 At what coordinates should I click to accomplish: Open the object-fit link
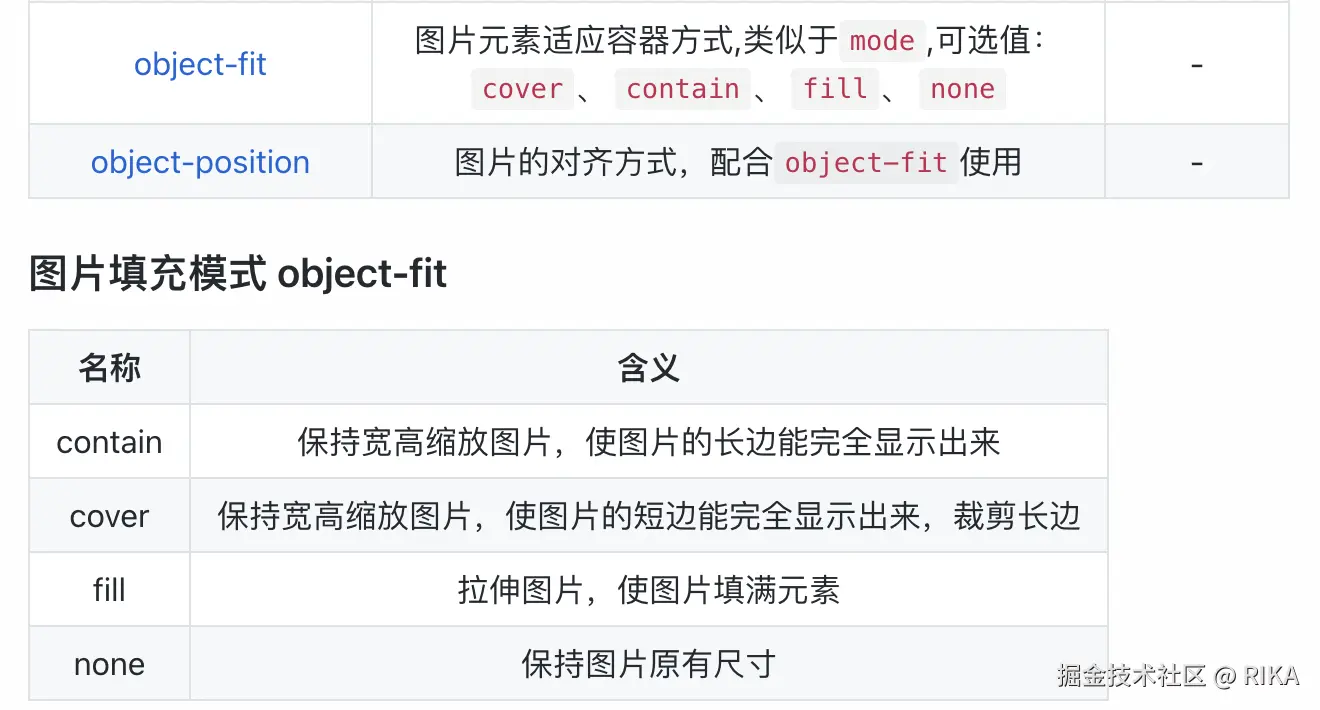[x=200, y=64]
